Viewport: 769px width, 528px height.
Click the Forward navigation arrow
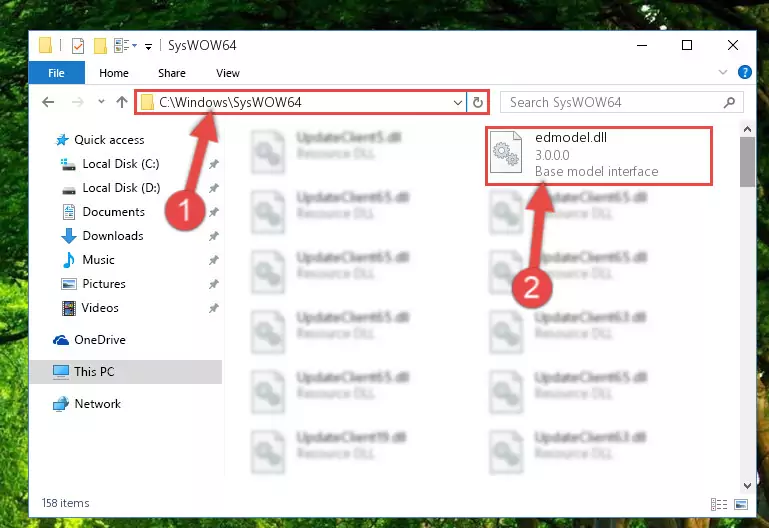tap(77, 102)
